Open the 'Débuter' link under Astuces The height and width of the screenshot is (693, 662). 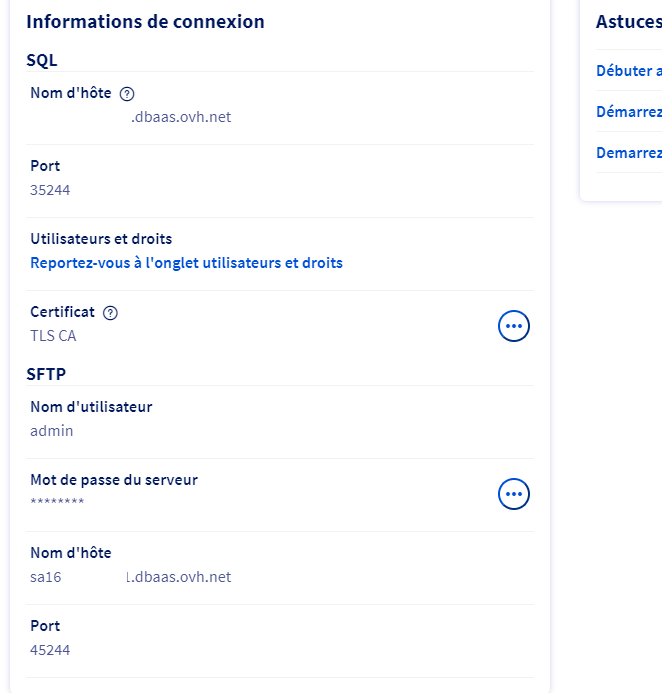pyautogui.click(x=629, y=71)
